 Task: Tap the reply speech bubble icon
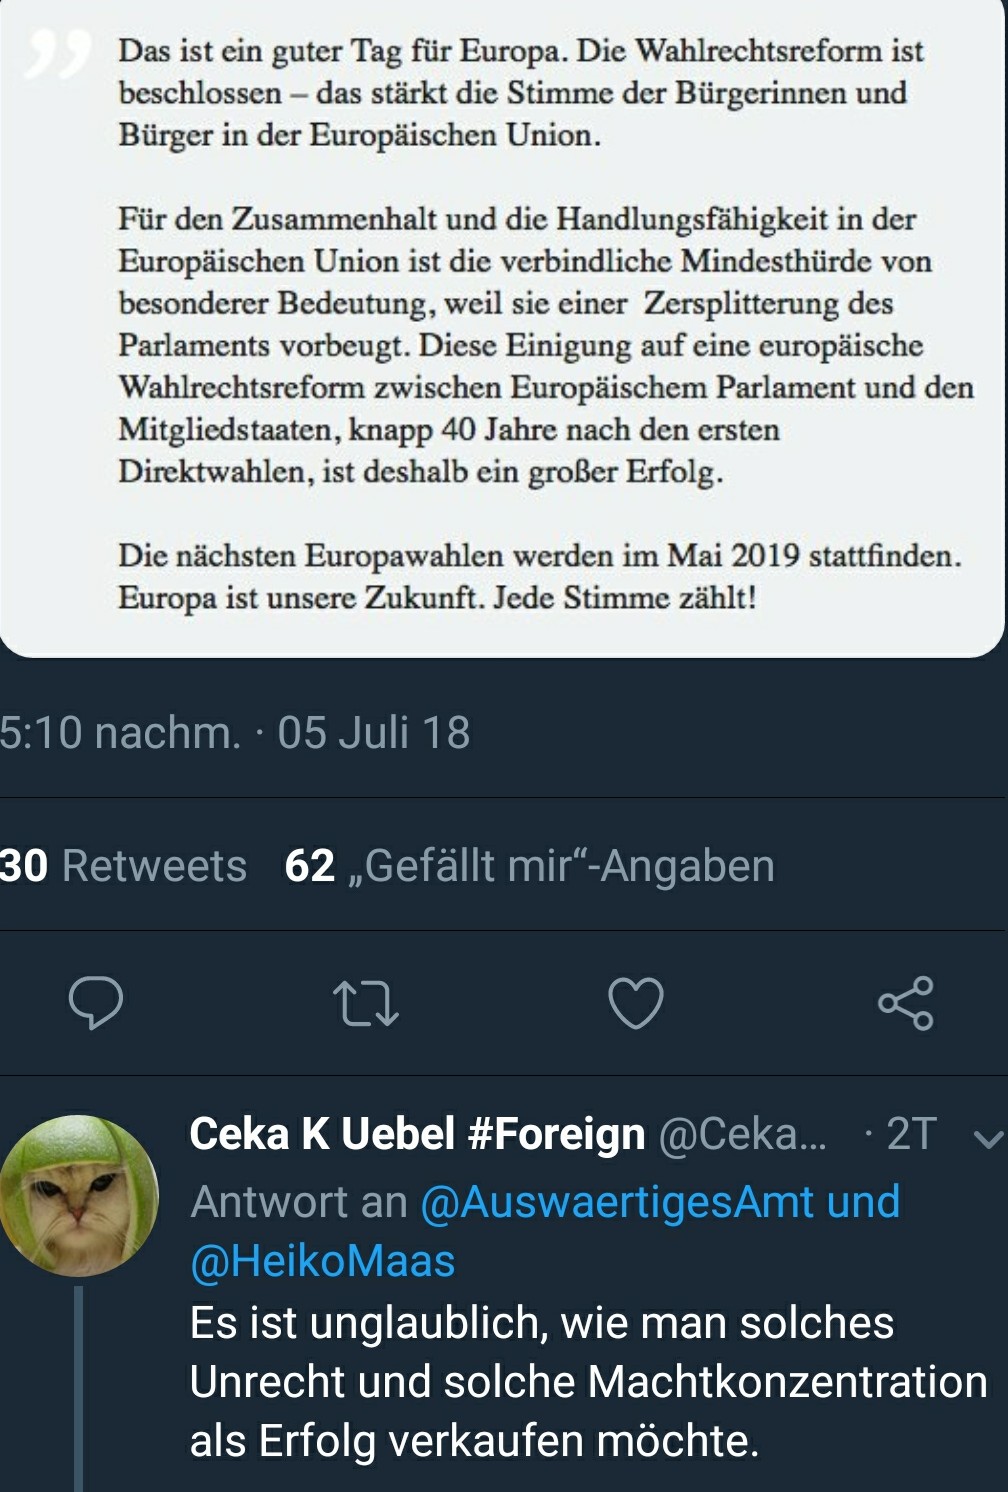coord(95,1003)
